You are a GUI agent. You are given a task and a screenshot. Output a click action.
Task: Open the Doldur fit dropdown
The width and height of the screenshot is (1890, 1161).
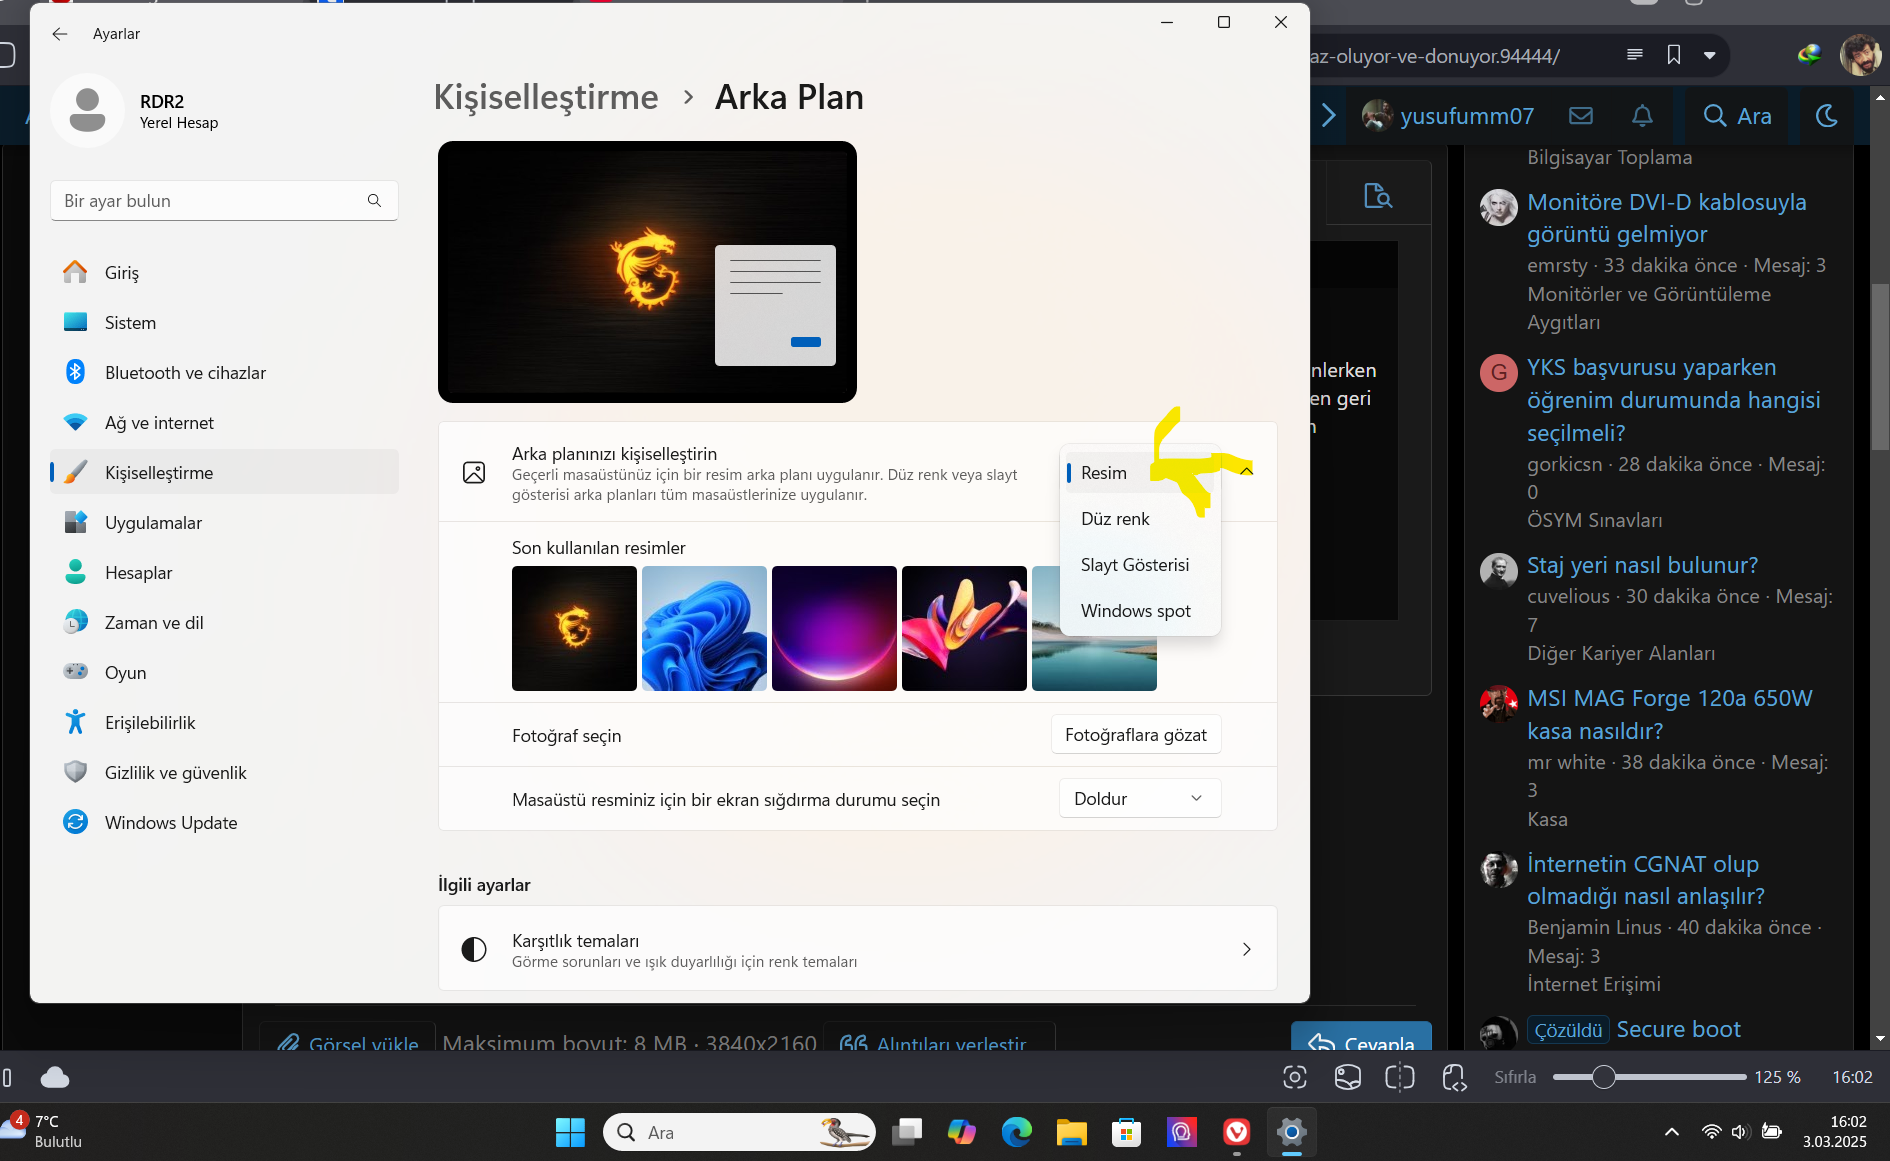[x=1140, y=799]
